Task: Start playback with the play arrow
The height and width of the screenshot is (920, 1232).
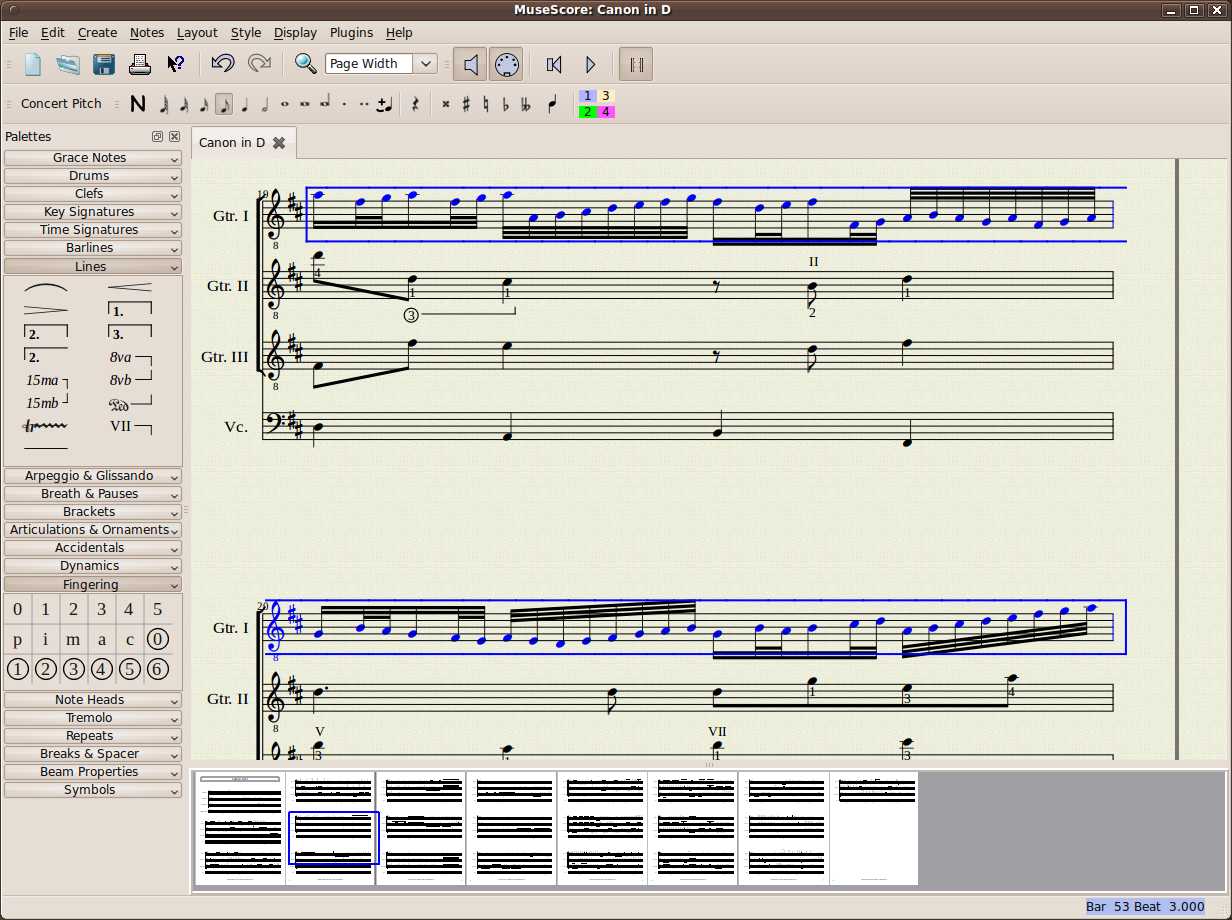Action: [590, 64]
